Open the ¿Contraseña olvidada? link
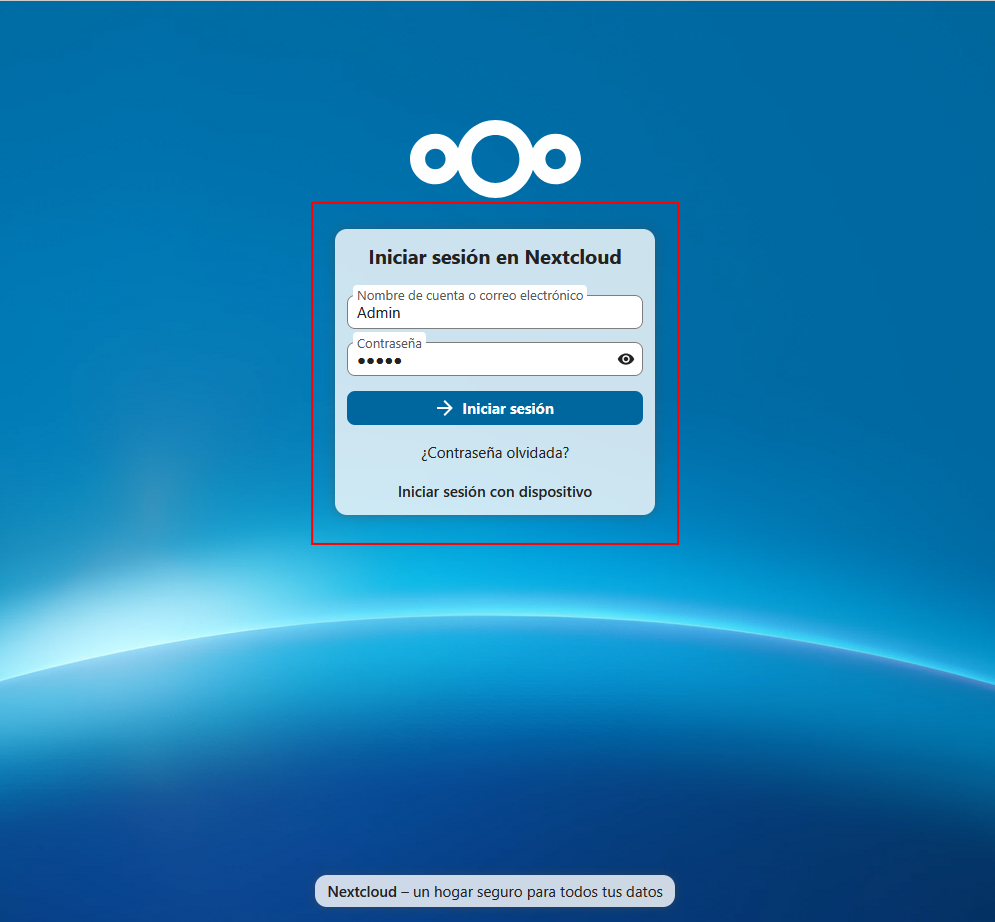The image size is (995, 922). [495, 453]
